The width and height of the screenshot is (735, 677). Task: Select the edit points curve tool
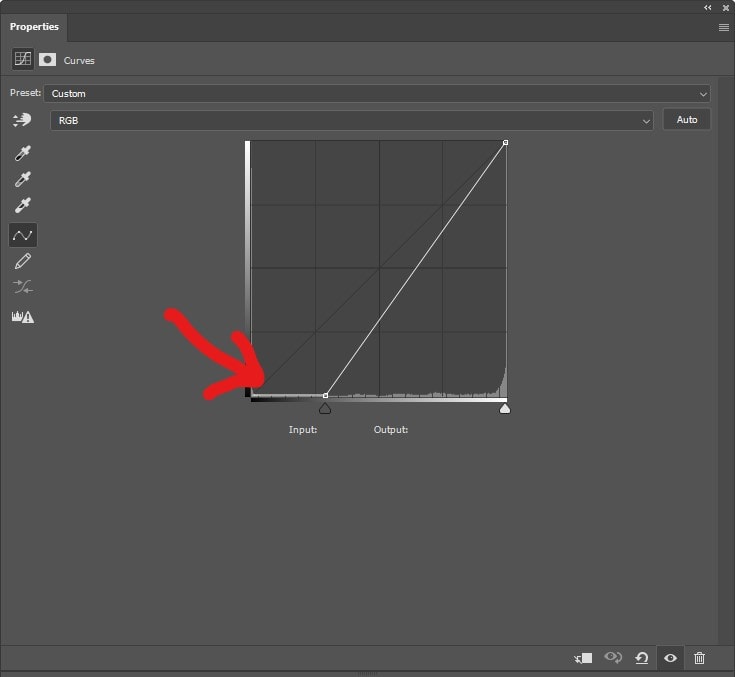(x=22, y=235)
